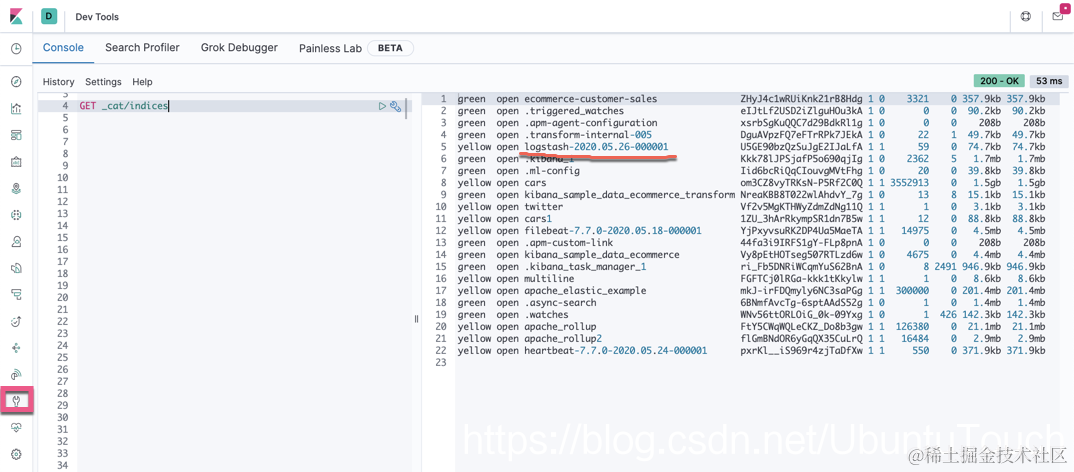
Task: Open the console Settings
Action: tap(103, 82)
